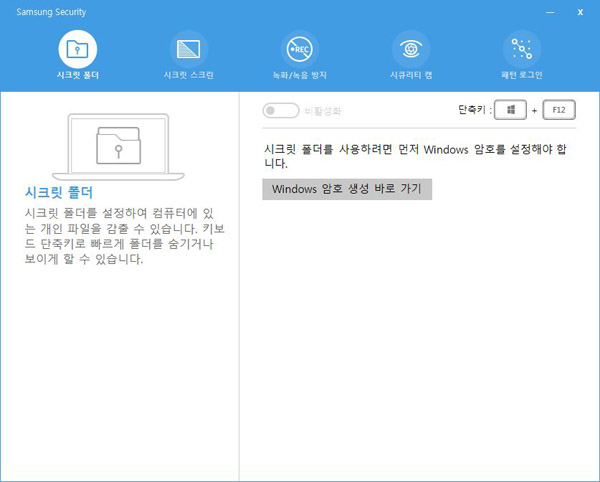Viewport: 600px width, 482px height.
Task: Close the Samsung Security window
Action: [580, 12]
